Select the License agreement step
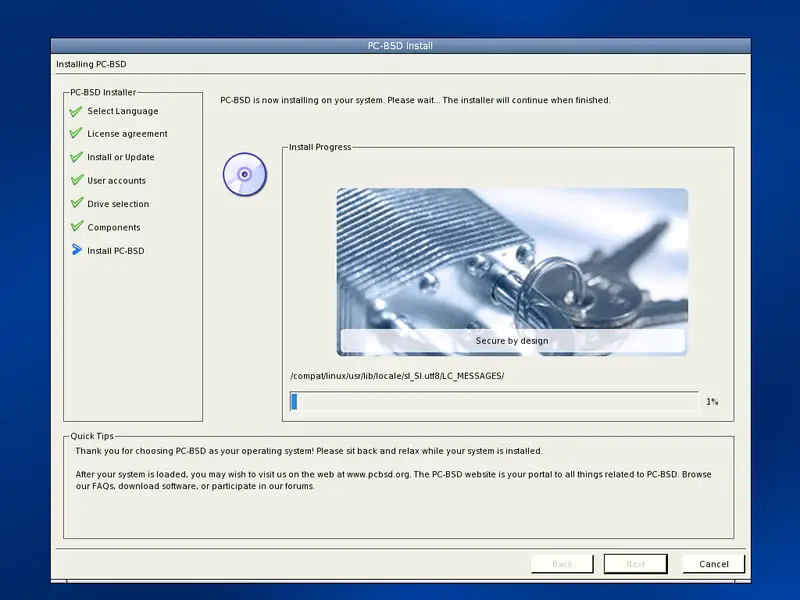Screen dimensions: 800x600 coord(127,134)
